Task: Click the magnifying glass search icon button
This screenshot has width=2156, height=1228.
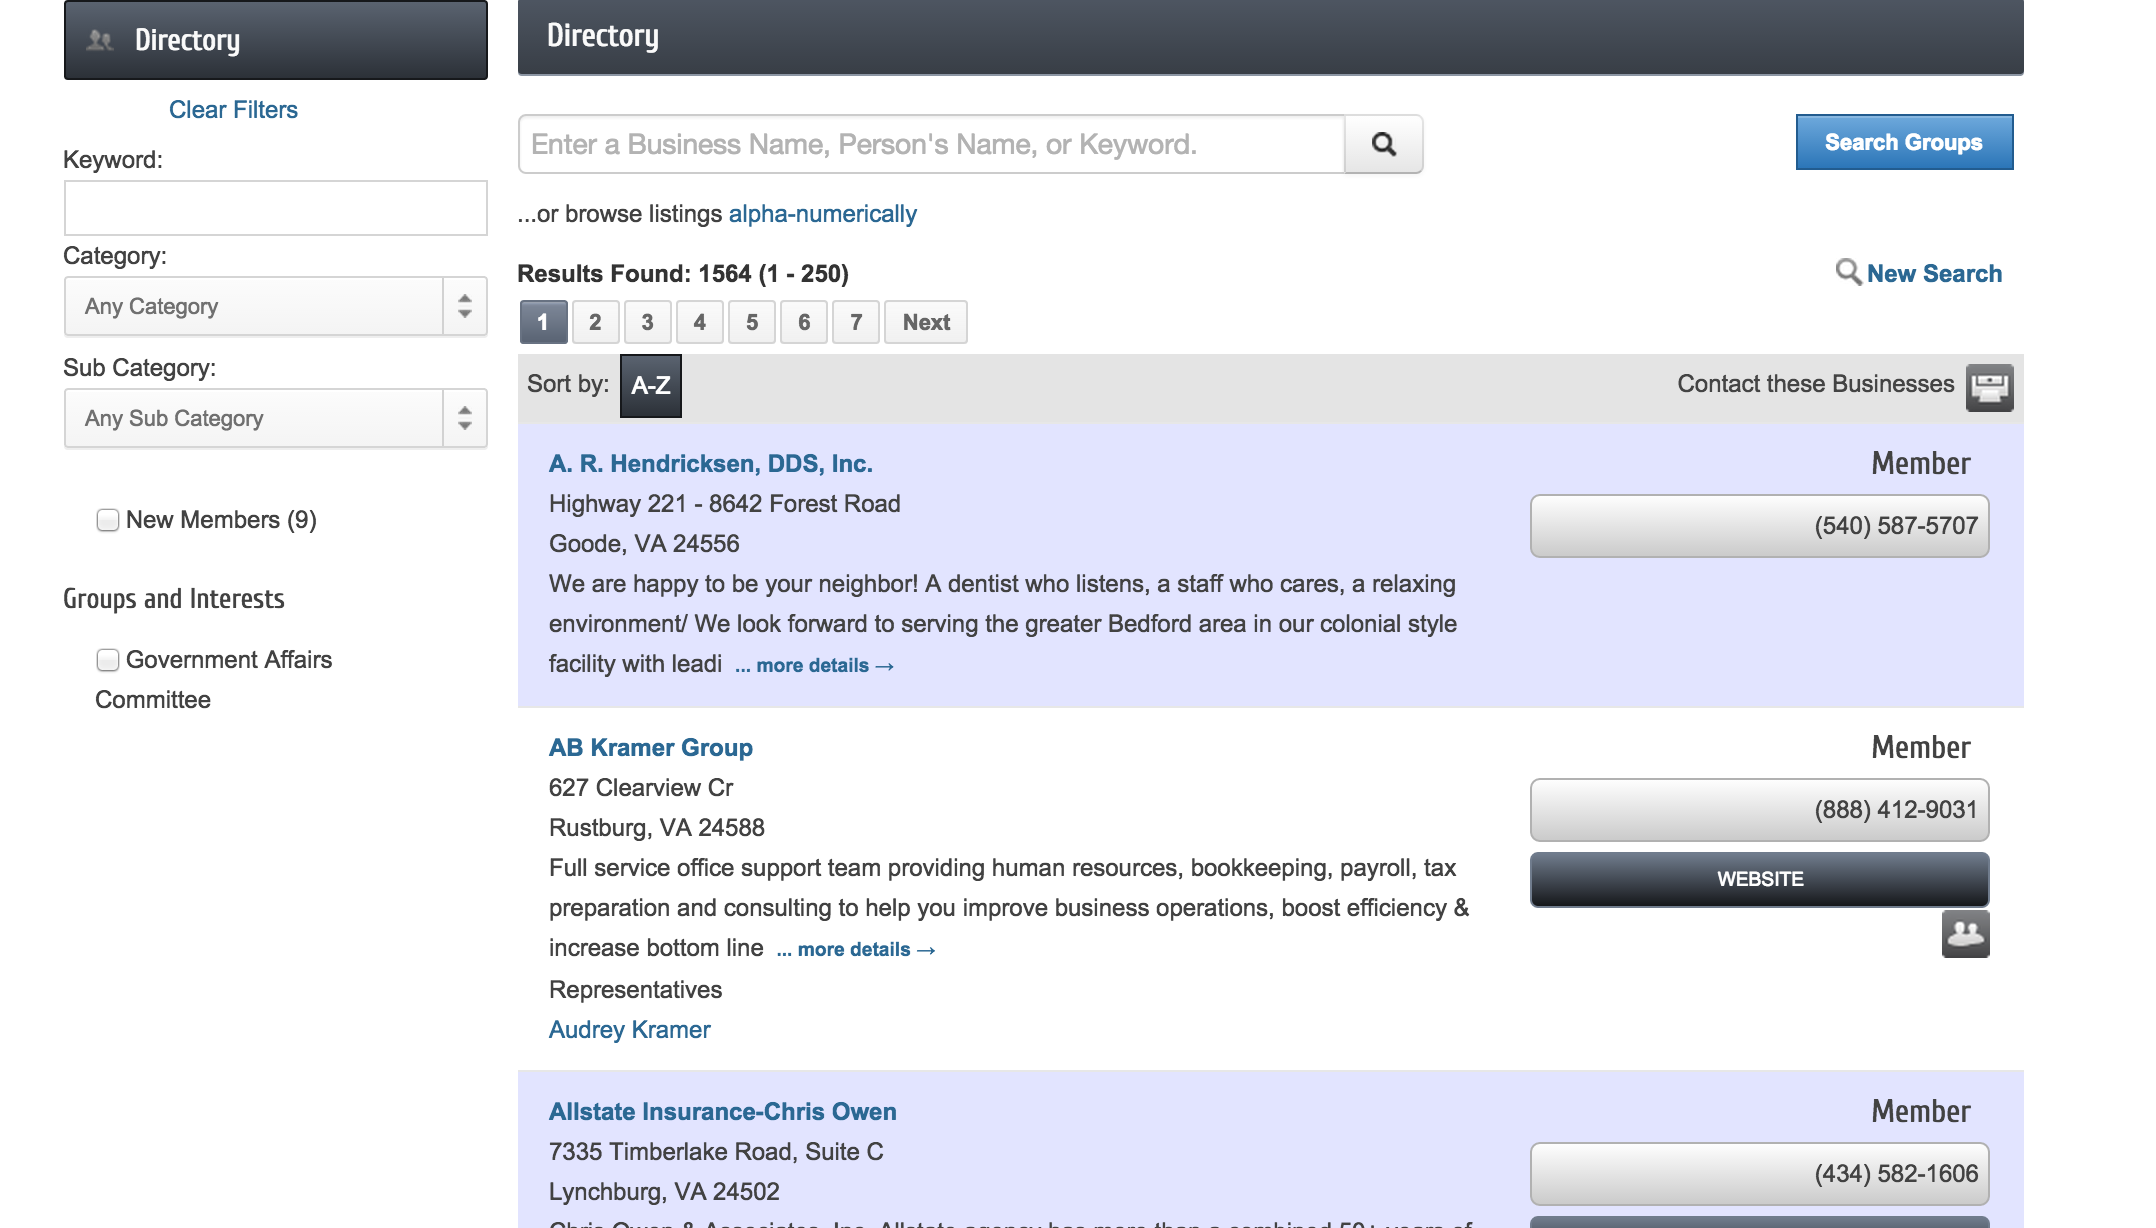Action: [x=1384, y=144]
